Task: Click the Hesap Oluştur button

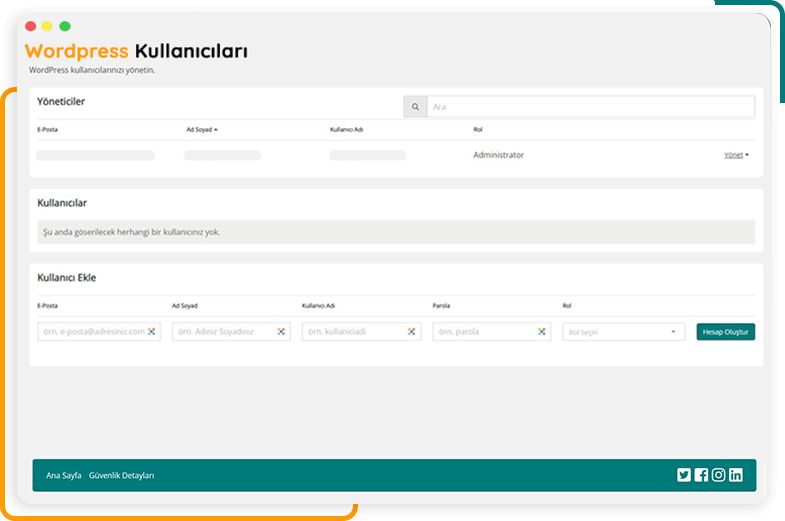Action: (x=725, y=332)
